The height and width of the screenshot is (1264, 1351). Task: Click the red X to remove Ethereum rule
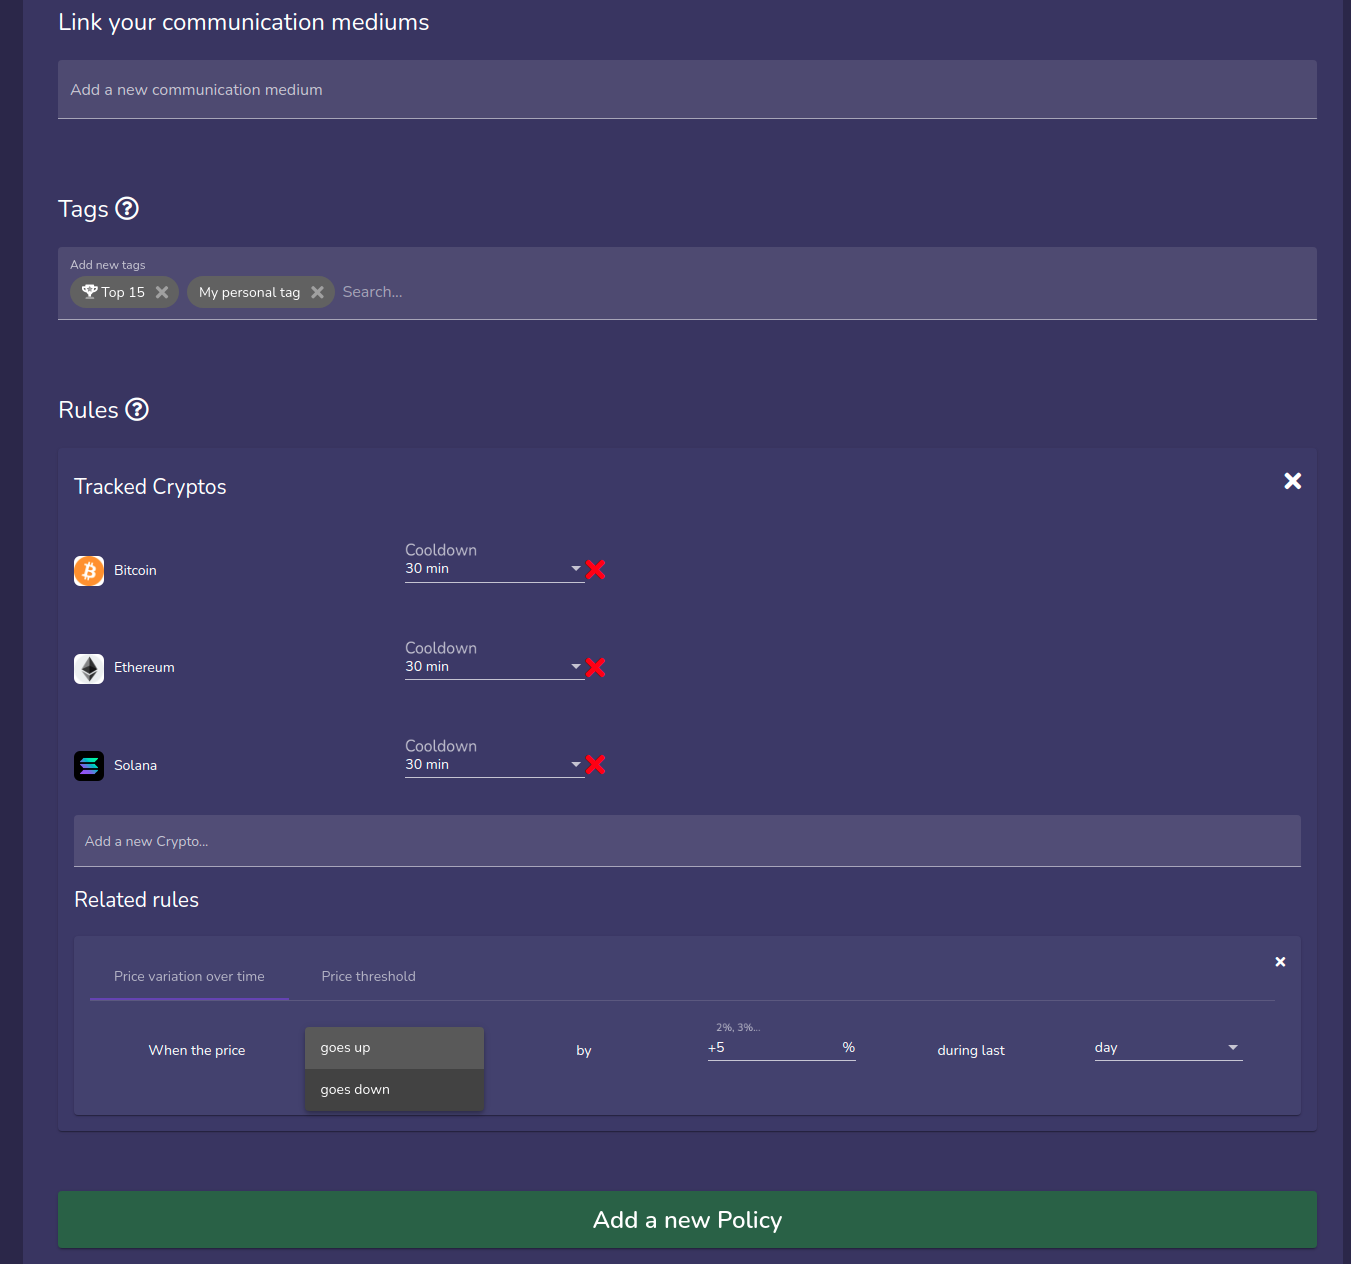(595, 667)
